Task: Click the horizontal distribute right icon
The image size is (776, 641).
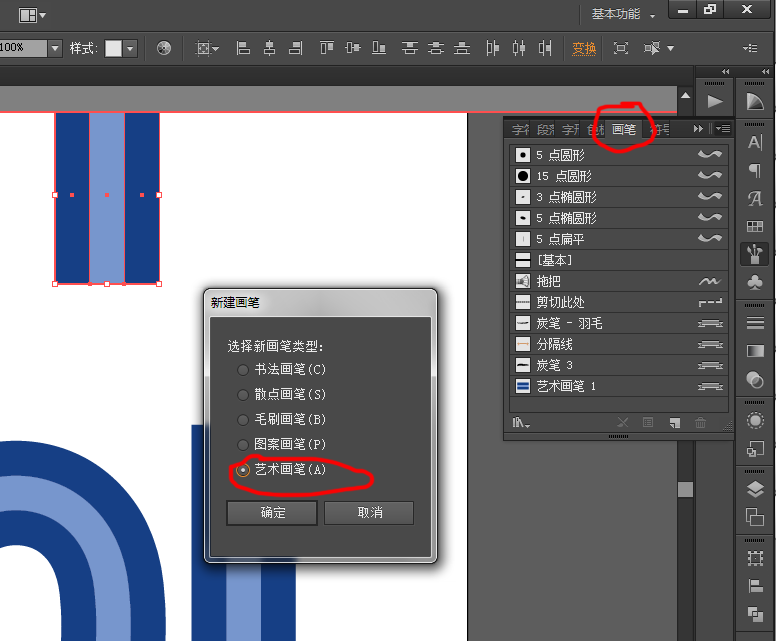Action: [x=545, y=48]
